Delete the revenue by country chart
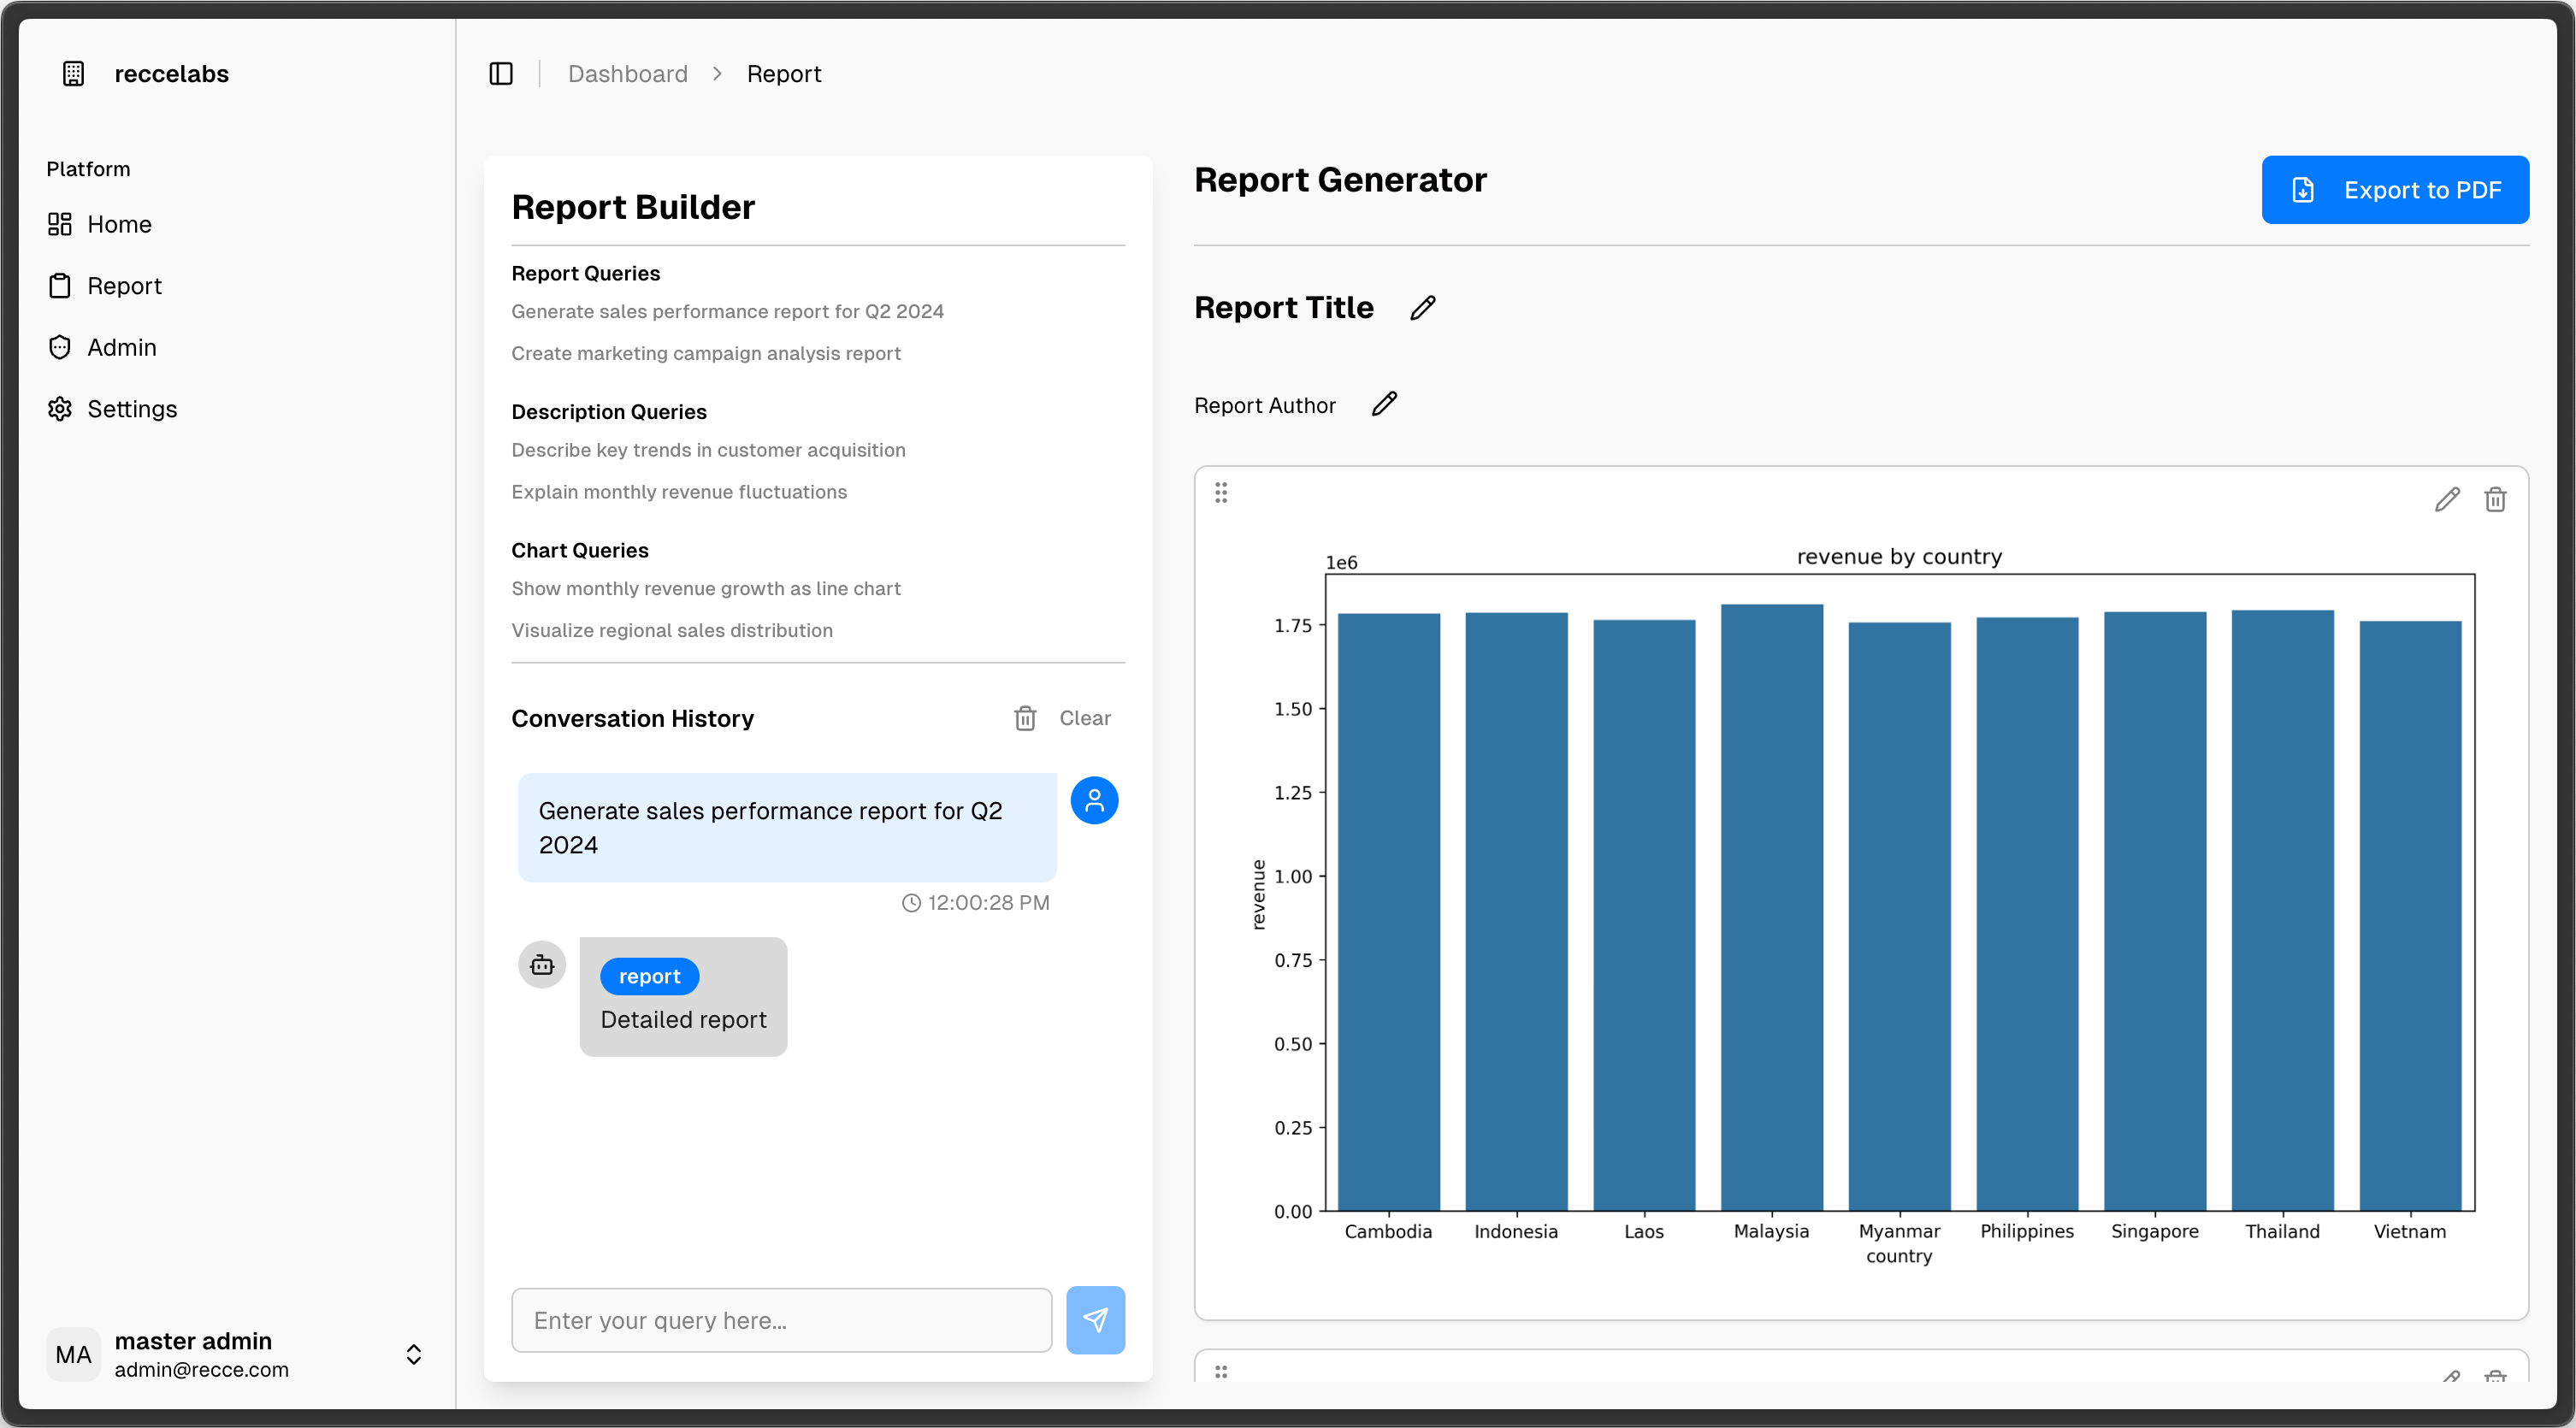 pyautogui.click(x=2495, y=499)
